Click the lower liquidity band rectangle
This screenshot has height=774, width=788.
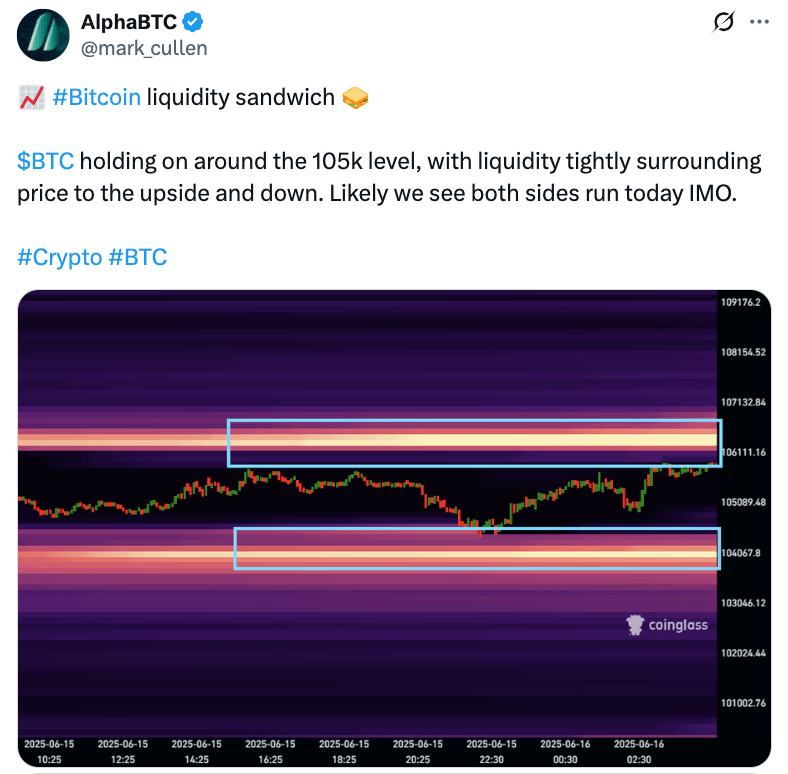coord(476,549)
